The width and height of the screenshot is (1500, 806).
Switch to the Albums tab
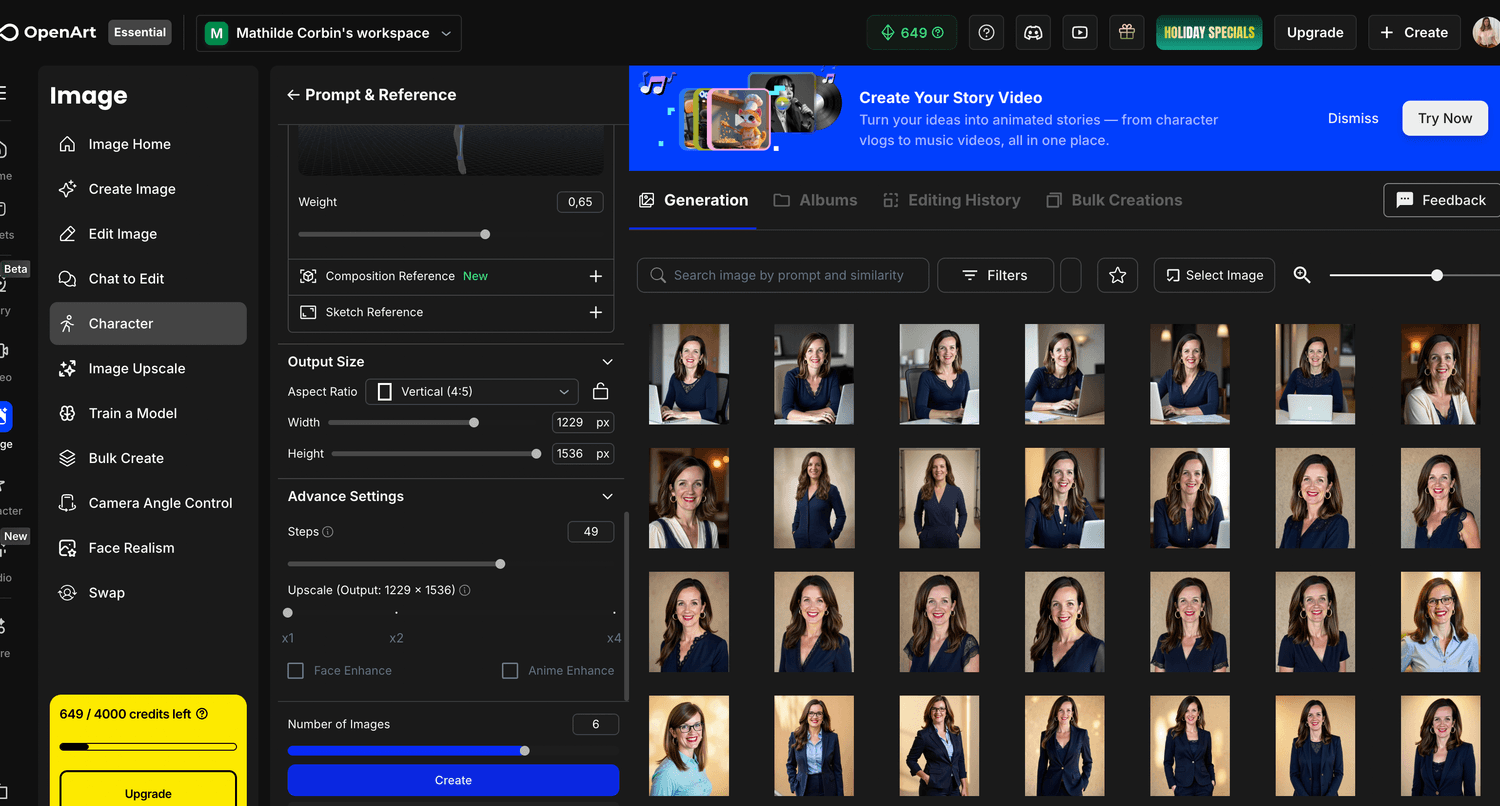815,200
